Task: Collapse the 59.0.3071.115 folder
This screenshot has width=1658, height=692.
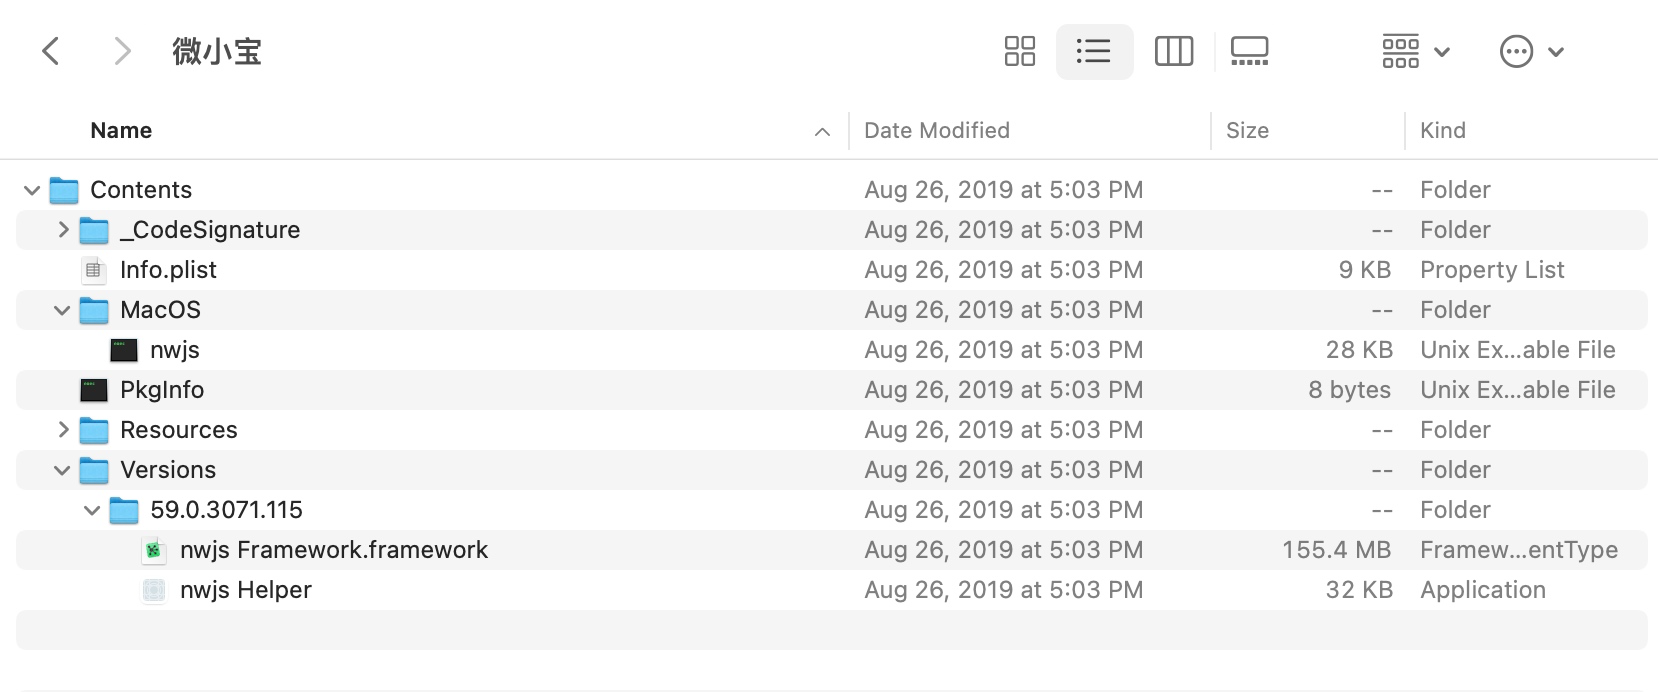Action: tap(92, 510)
